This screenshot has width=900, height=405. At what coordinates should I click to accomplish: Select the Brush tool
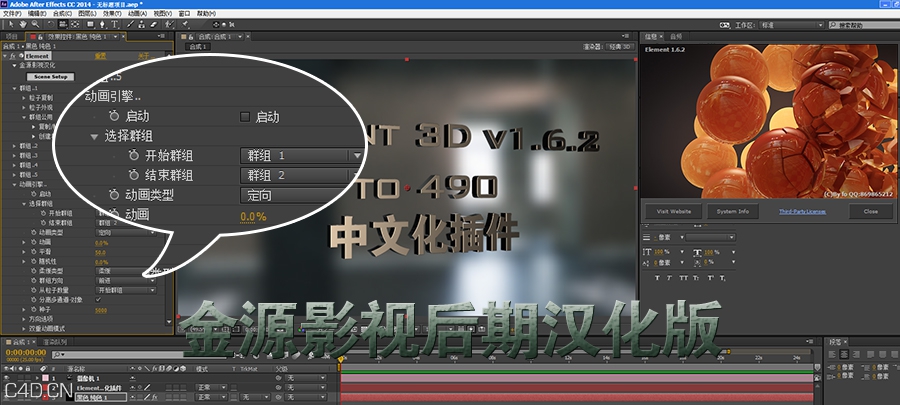click(130, 25)
